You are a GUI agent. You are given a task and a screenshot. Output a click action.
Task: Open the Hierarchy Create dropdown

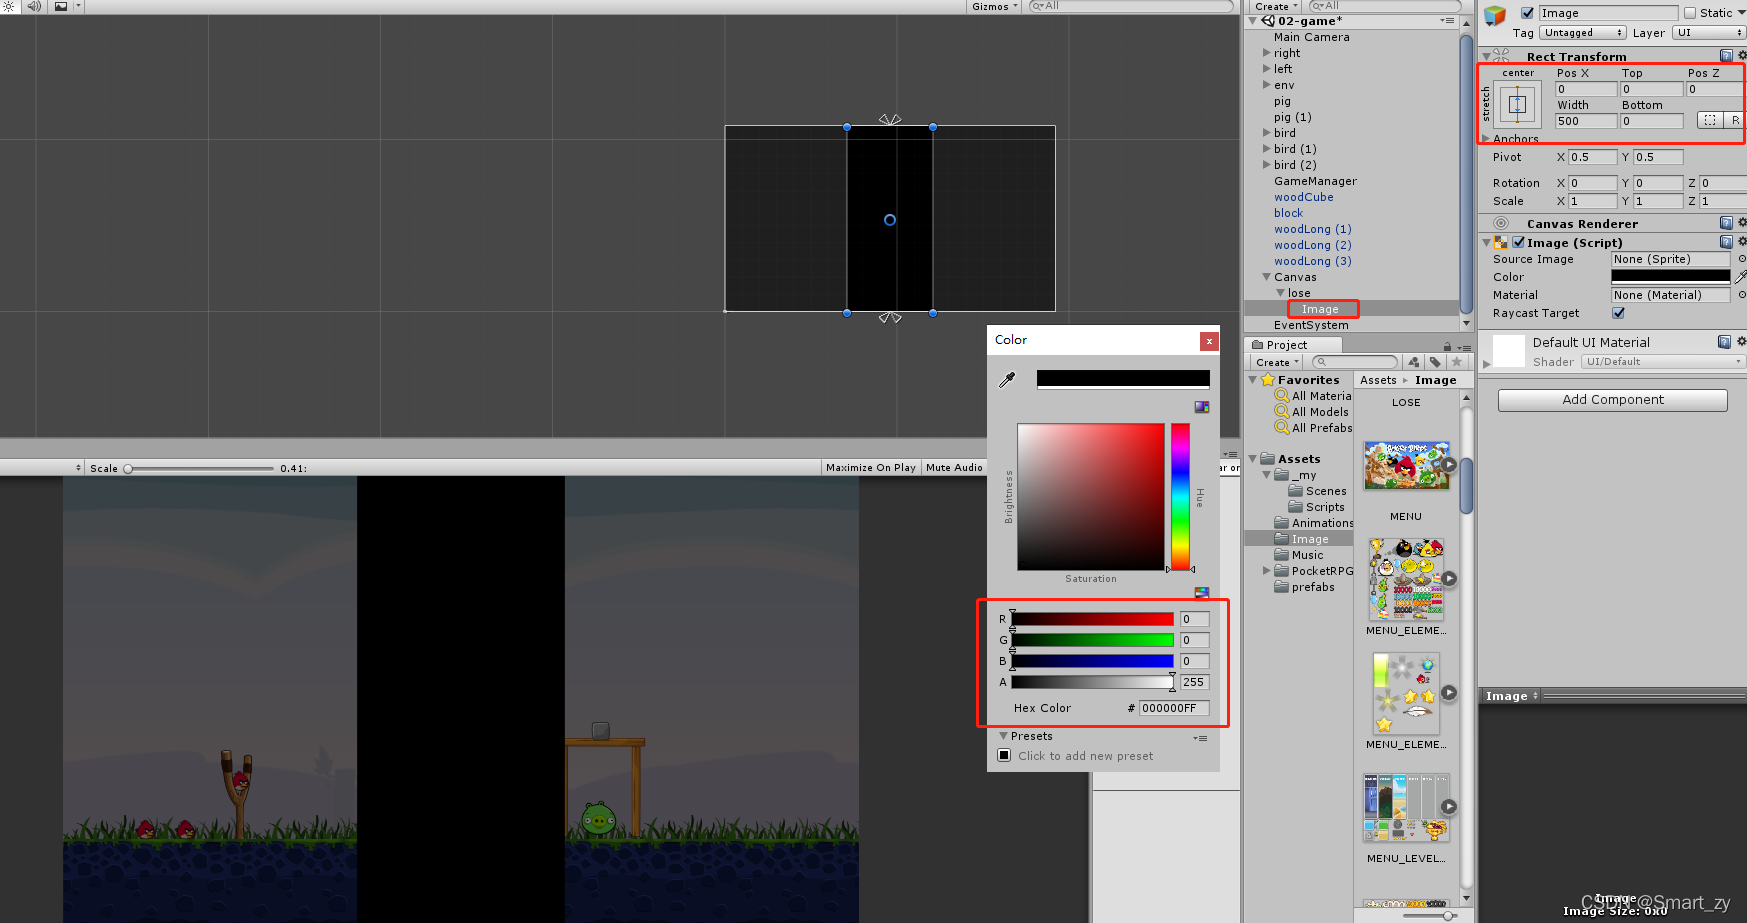click(x=1276, y=6)
